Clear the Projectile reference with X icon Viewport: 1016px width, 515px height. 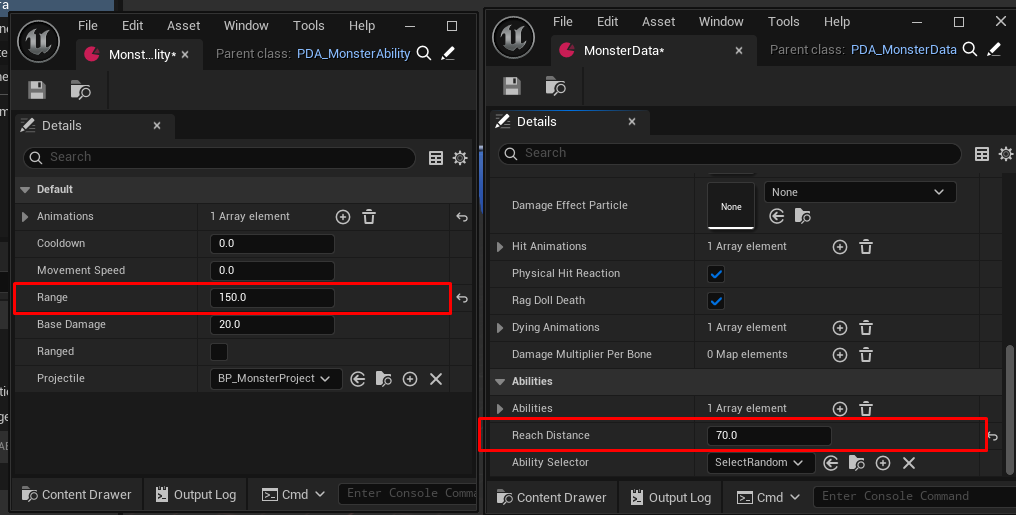(x=436, y=379)
